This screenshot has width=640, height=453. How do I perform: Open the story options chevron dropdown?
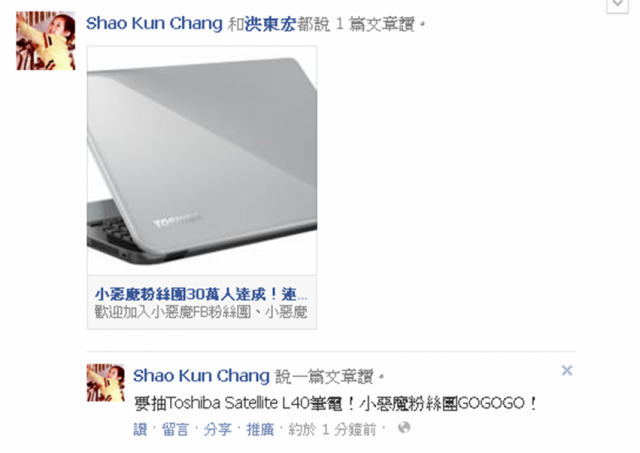click(x=618, y=5)
